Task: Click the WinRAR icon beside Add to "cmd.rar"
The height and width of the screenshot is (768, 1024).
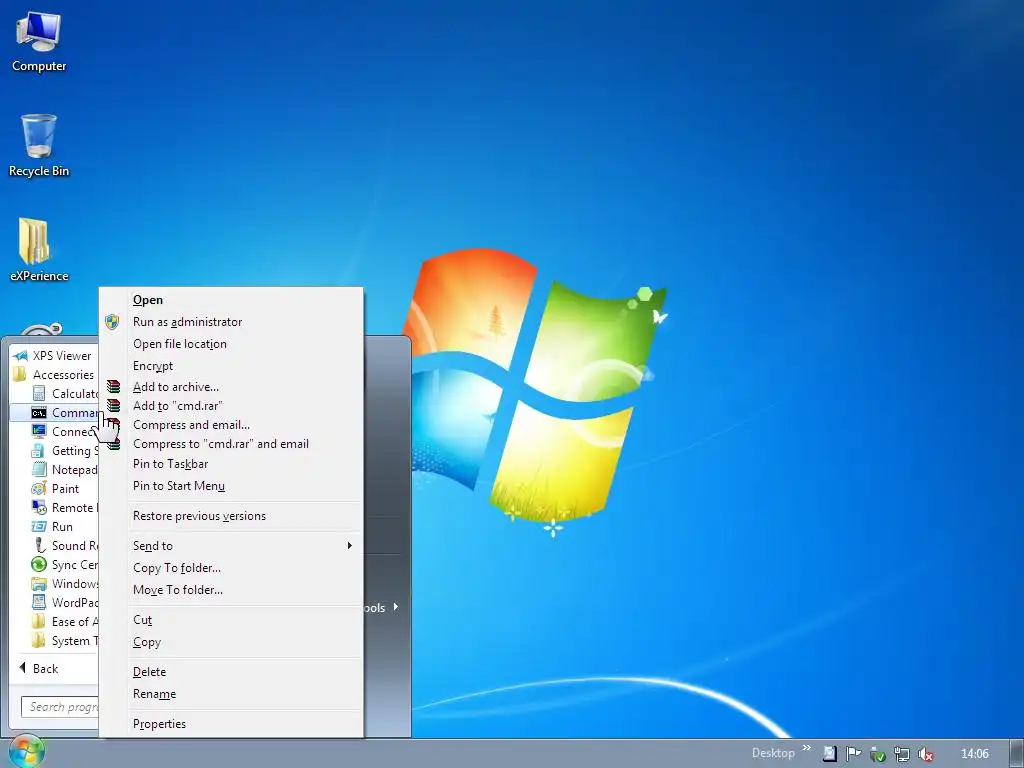Action: (x=114, y=406)
